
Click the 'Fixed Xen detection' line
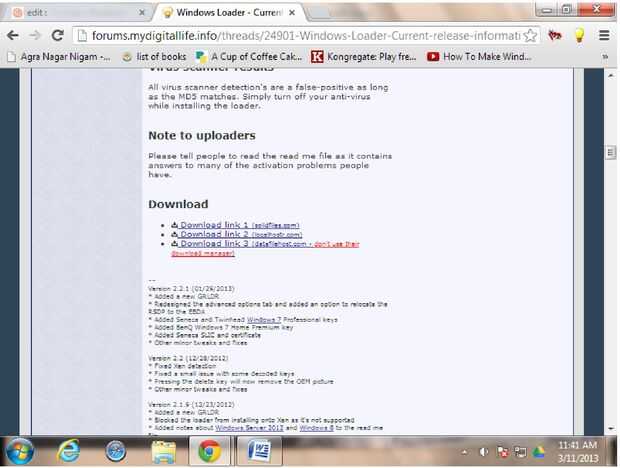pyautogui.click(x=182, y=366)
